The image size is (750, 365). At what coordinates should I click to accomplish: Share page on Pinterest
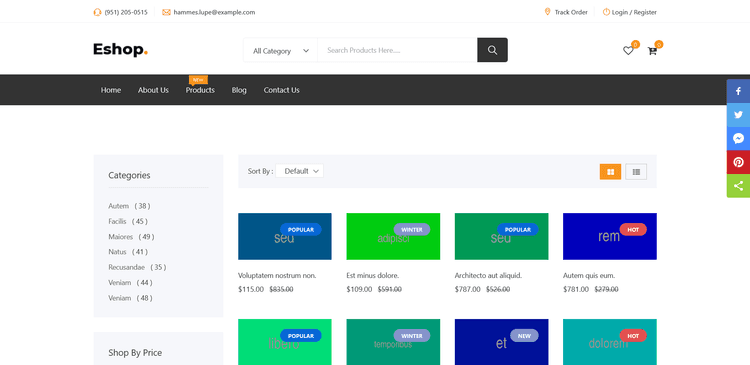739,162
